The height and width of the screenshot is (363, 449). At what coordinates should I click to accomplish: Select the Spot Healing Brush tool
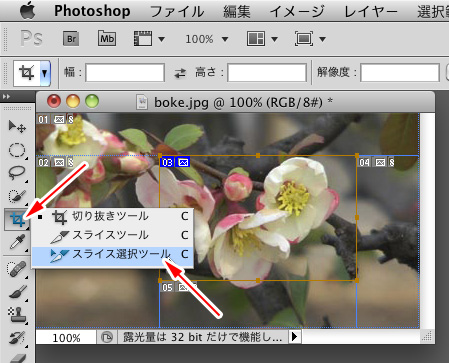17,269
